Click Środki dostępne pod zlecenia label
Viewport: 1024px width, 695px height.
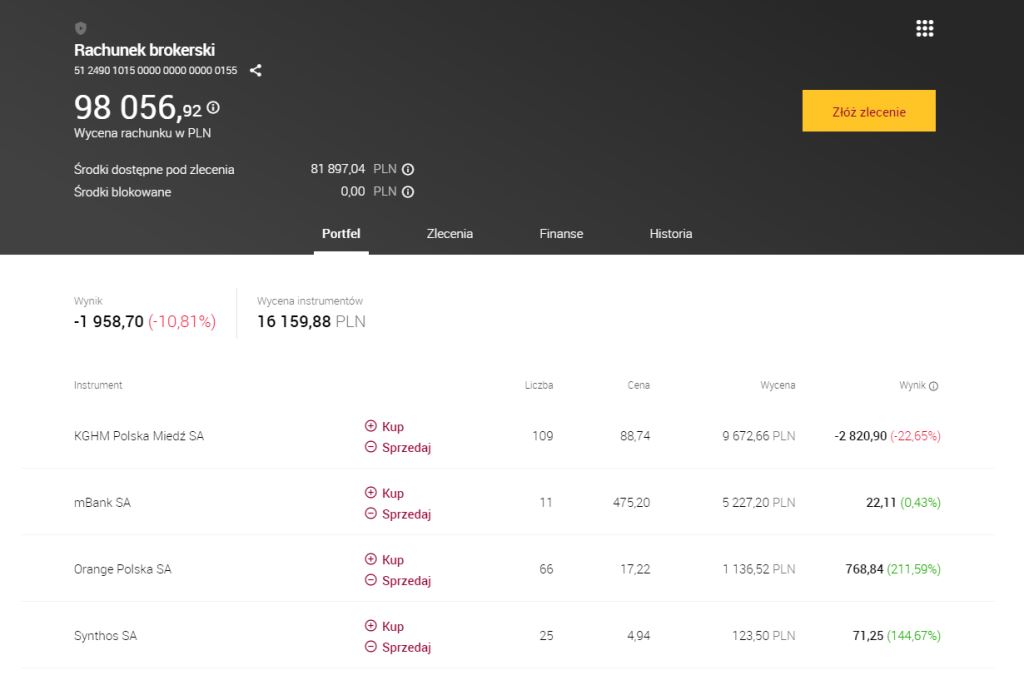[x=154, y=170]
